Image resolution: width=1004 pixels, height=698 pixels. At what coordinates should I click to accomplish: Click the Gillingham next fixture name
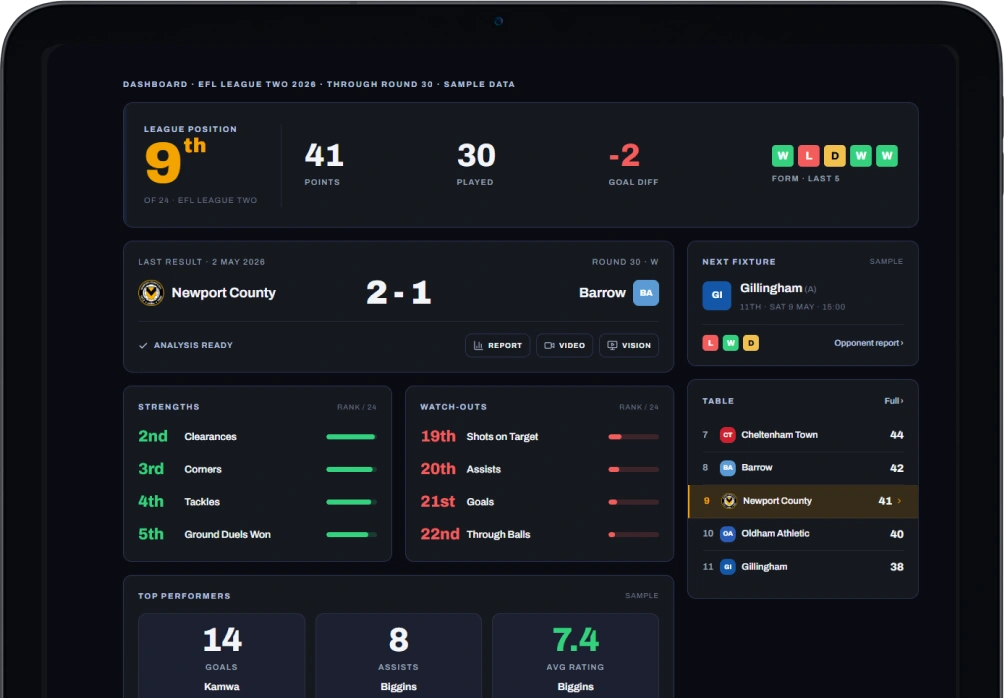click(771, 288)
